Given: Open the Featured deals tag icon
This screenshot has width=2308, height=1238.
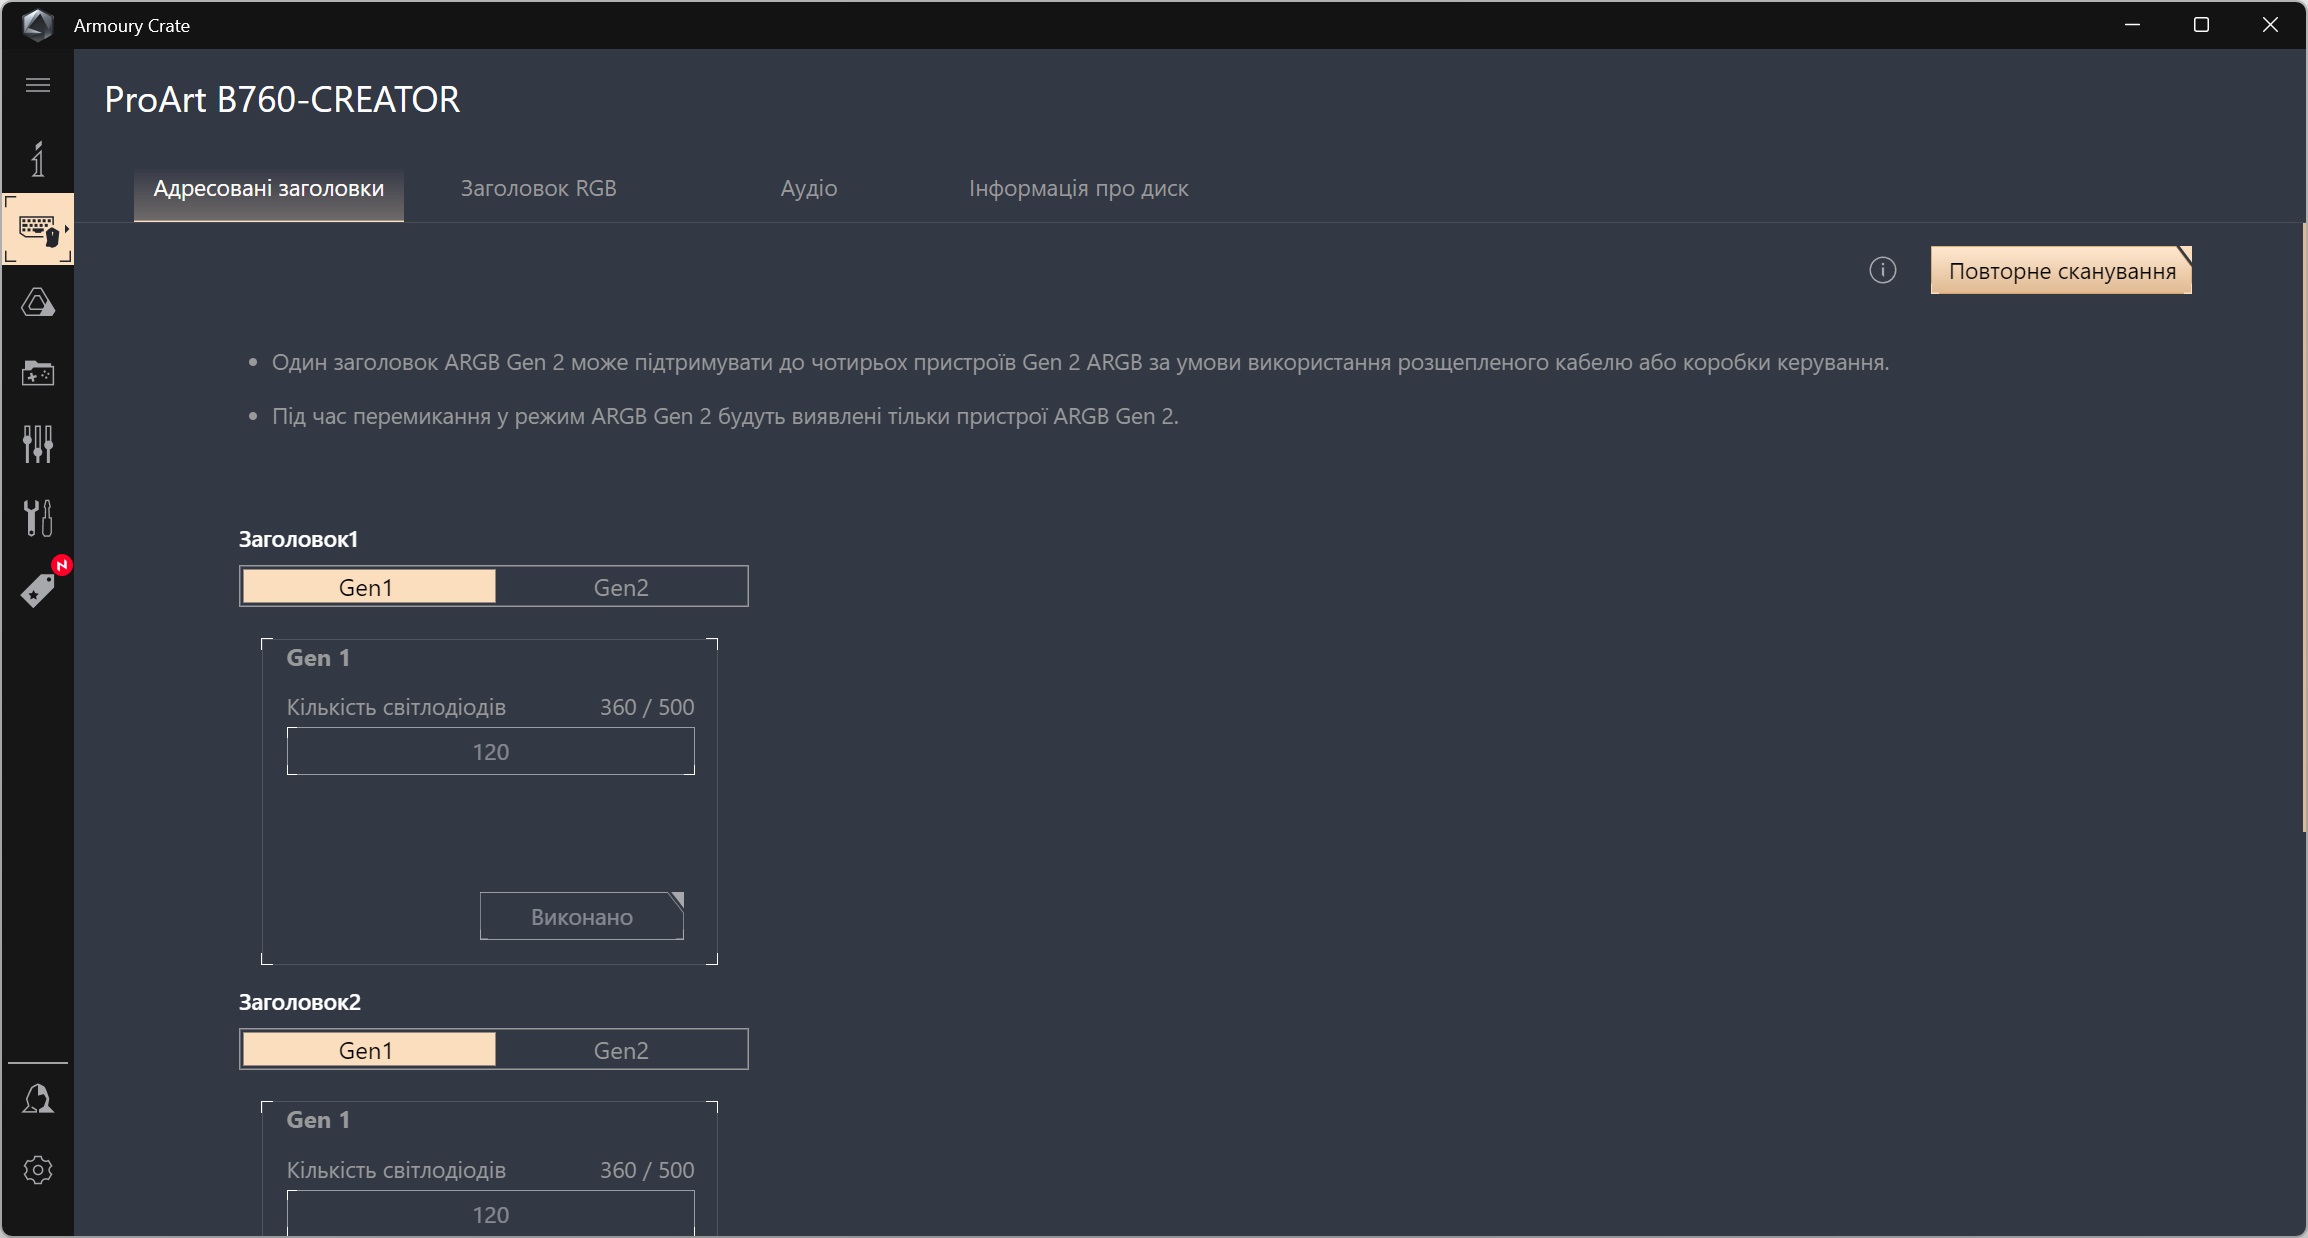Looking at the screenshot, I should click(x=38, y=589).
